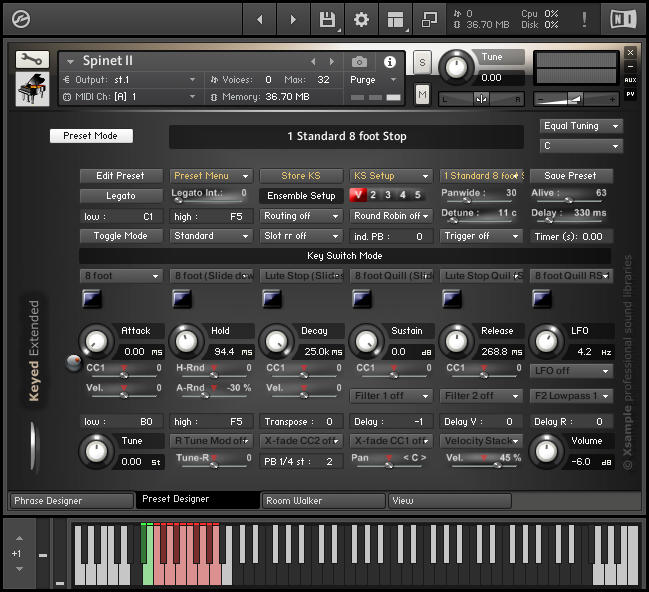649x592 pixels.
Task: Open the Purge menu
Action: (373, 79)
